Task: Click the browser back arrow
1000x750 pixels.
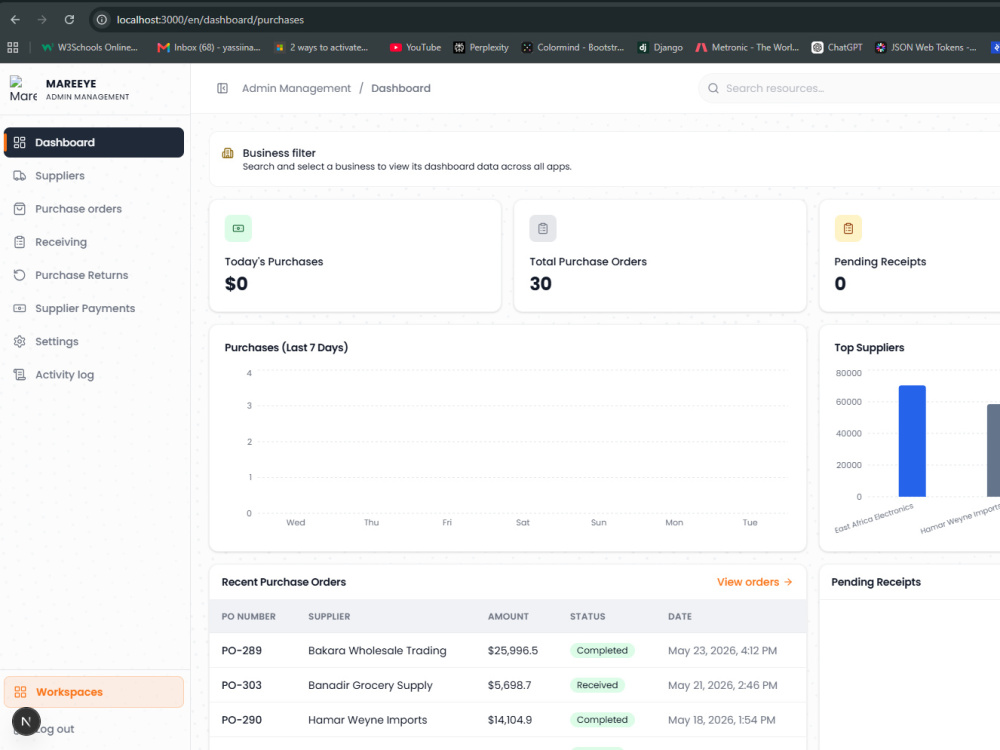Action: pos(15,20)
